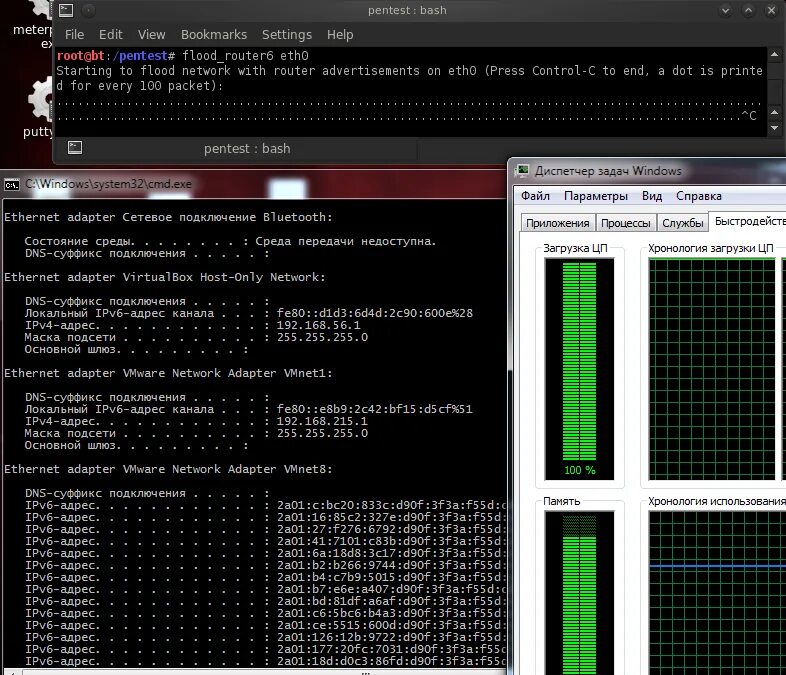Viewport: 786px width, 675px height.
Task: Click the terminal scrollbar down arrow
Action: pyautogui.click(x=774, y=128)
